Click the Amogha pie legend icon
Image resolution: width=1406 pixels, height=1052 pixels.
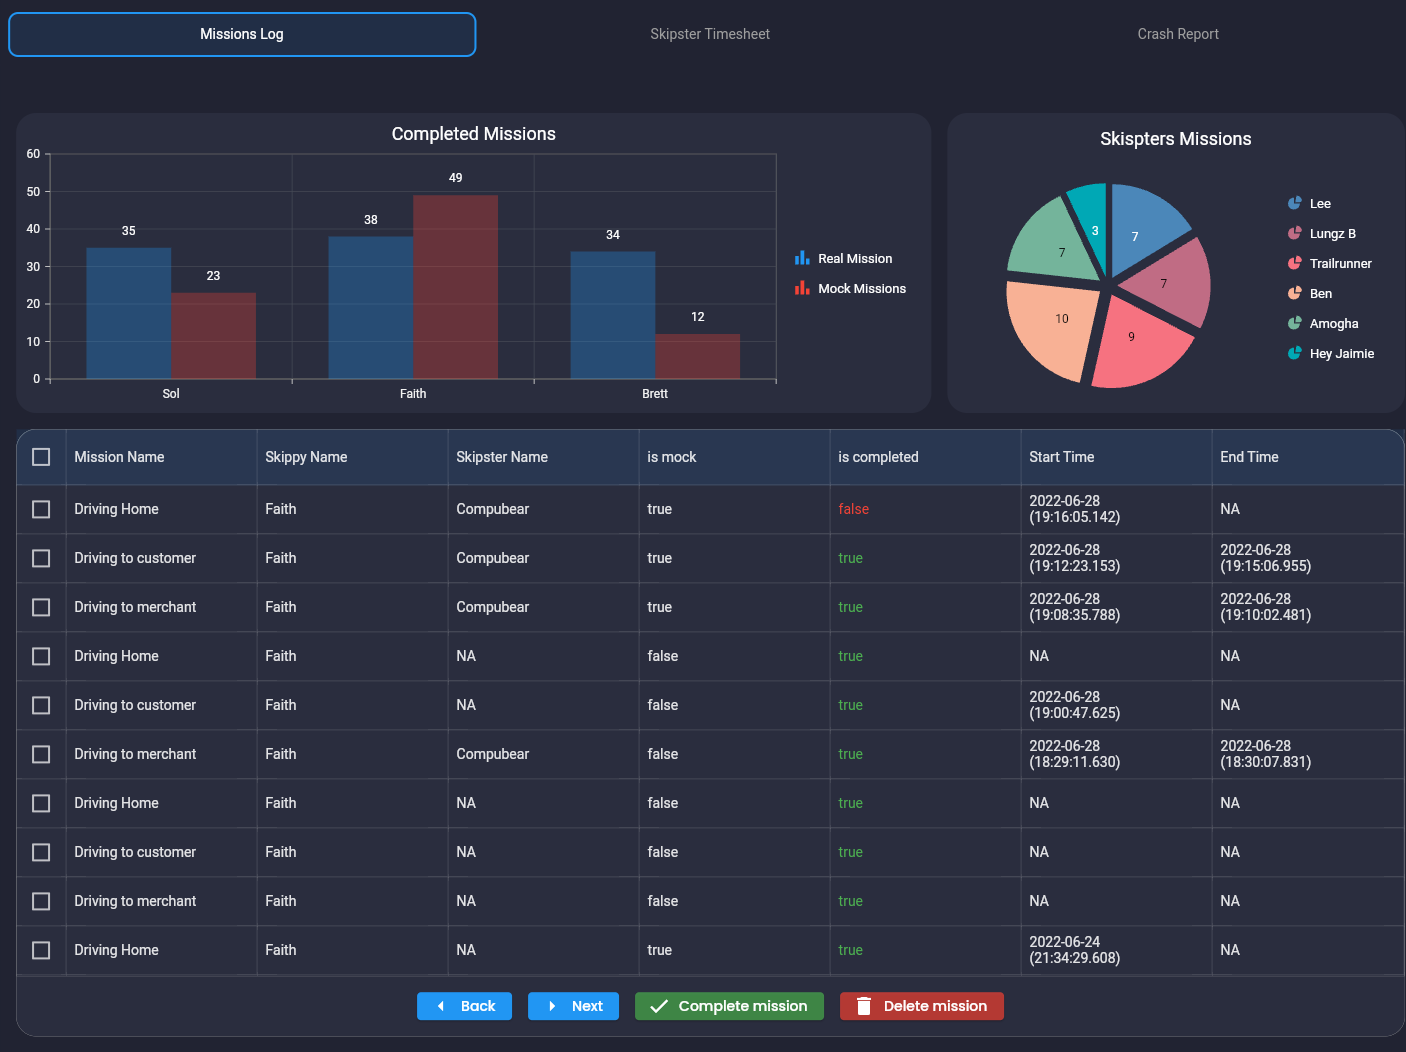(1295, 323)
